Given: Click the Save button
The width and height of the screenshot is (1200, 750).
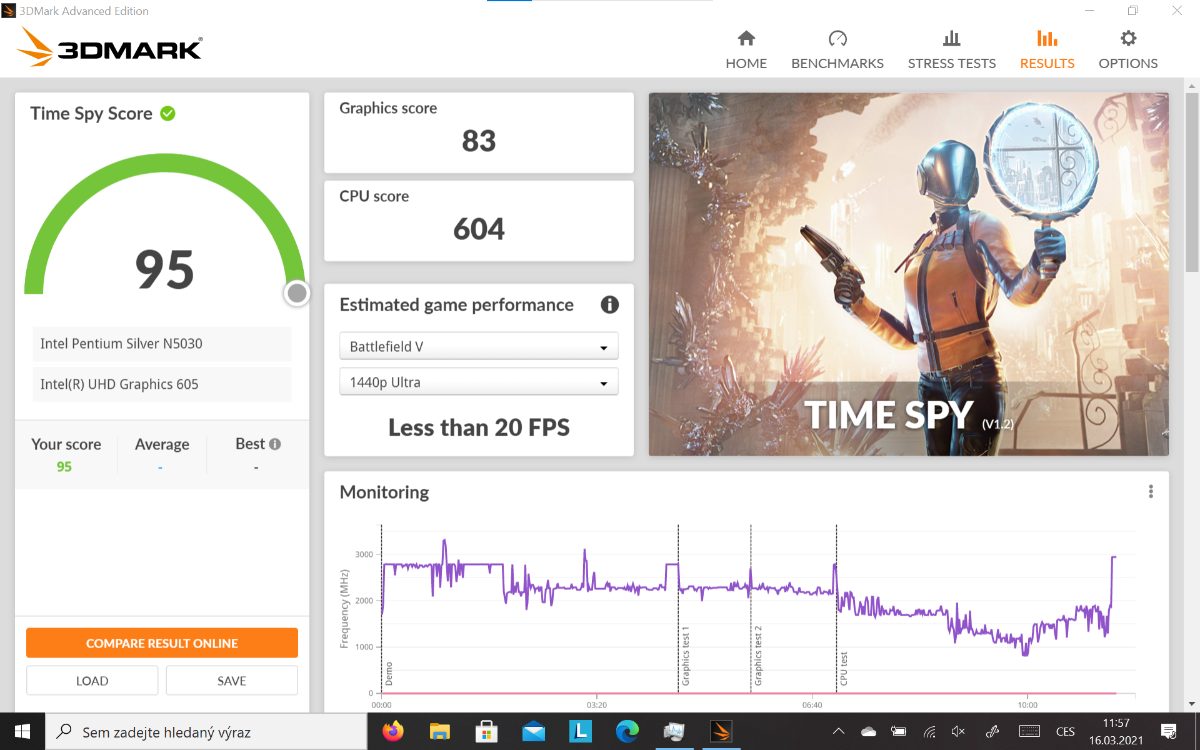Looking at the screenshot, I should click(232, 680).
